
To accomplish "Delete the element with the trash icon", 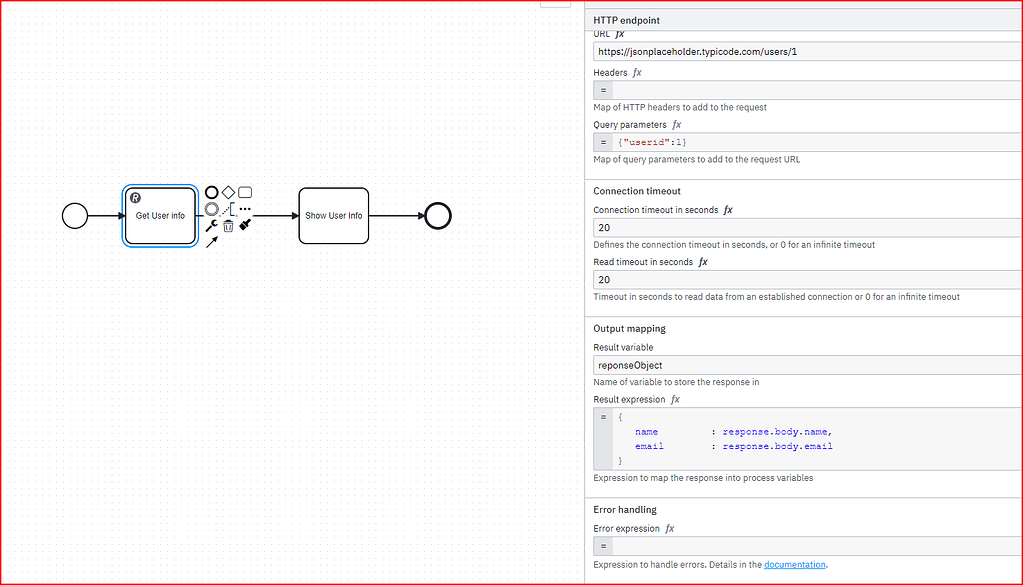I will (x=228, y=226).
